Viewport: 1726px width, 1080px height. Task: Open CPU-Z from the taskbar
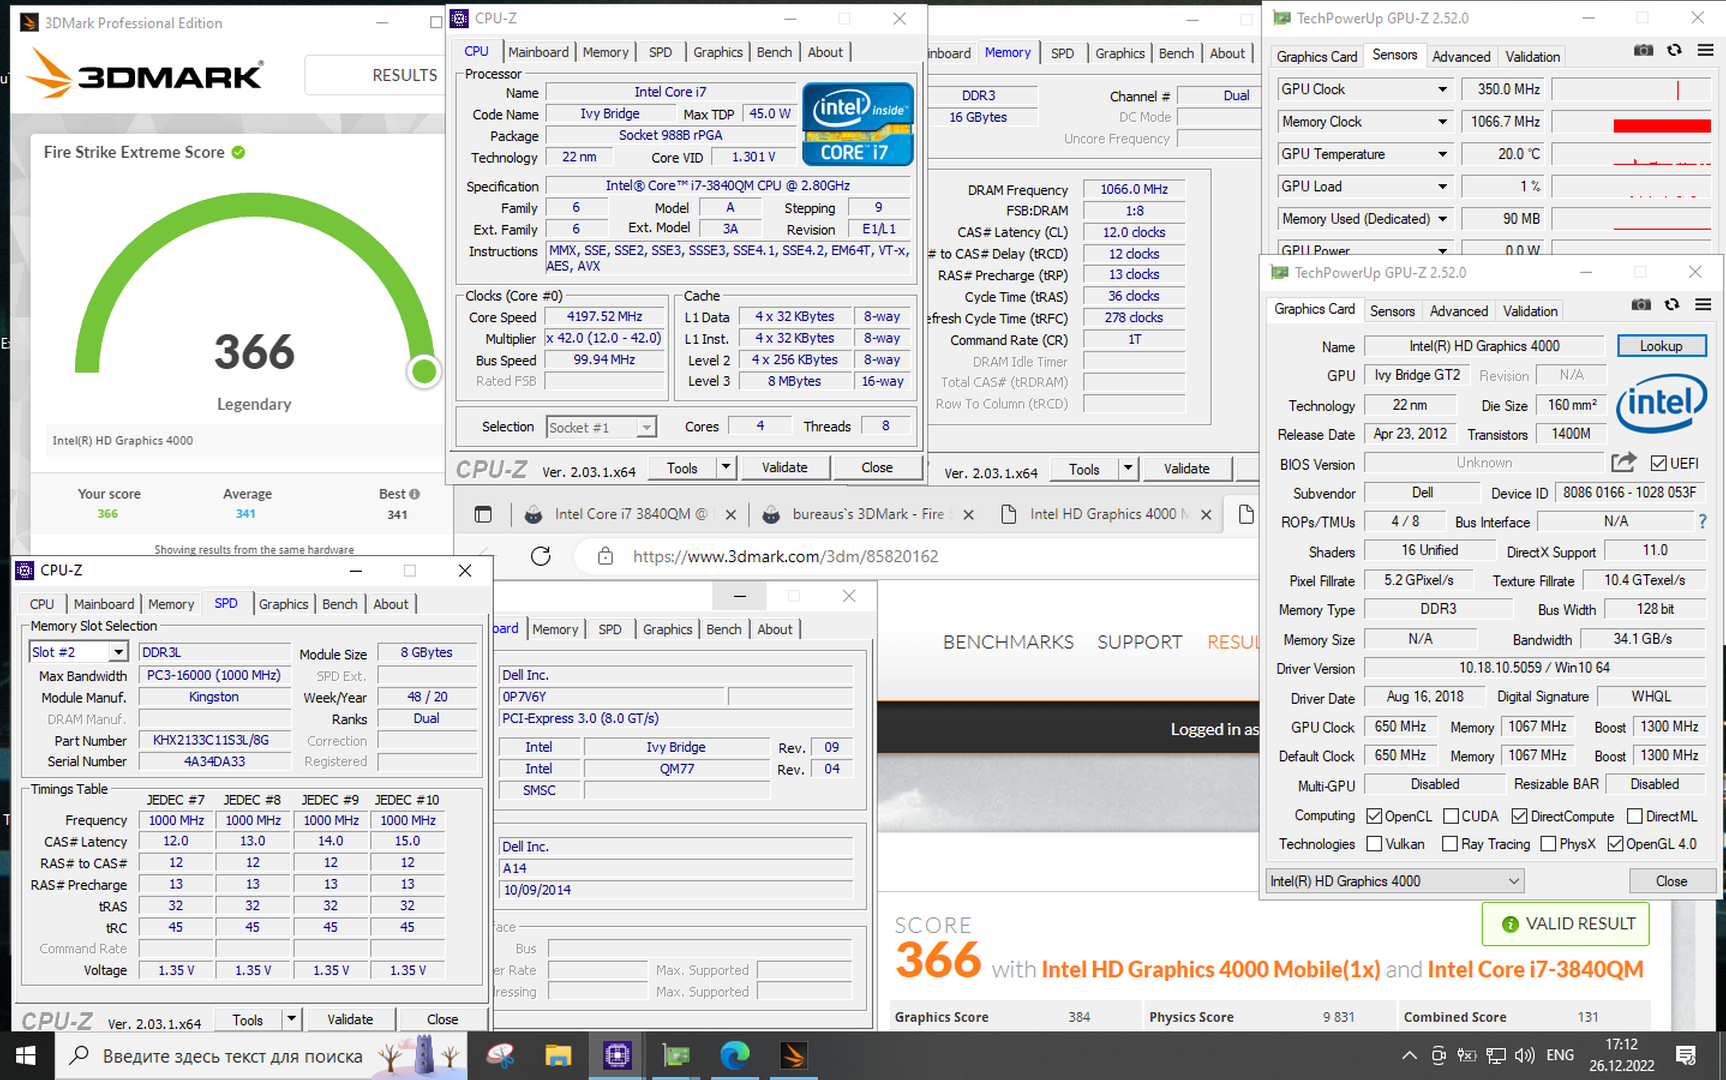(x=617, y=1055)
